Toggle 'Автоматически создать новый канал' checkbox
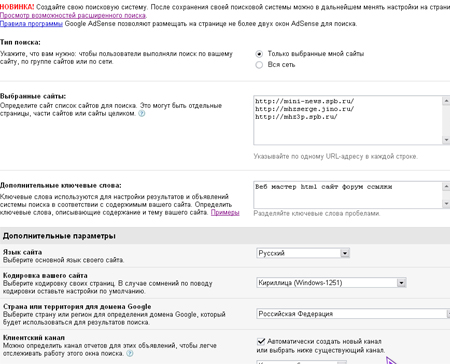450x364 pixels. (x=261, y=341)
